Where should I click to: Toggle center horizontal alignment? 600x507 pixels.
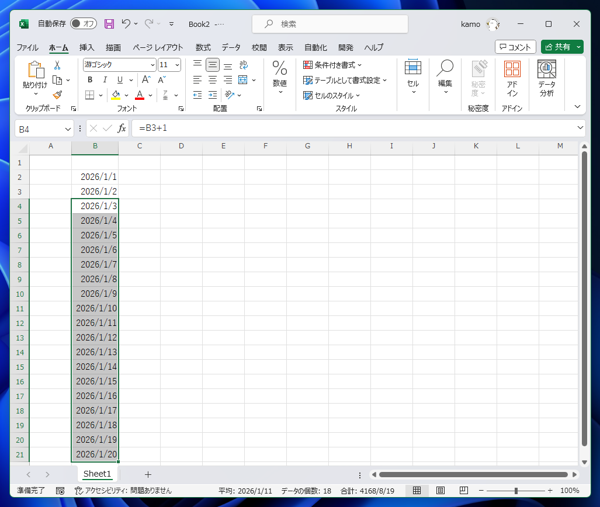(x=212, y=80)
